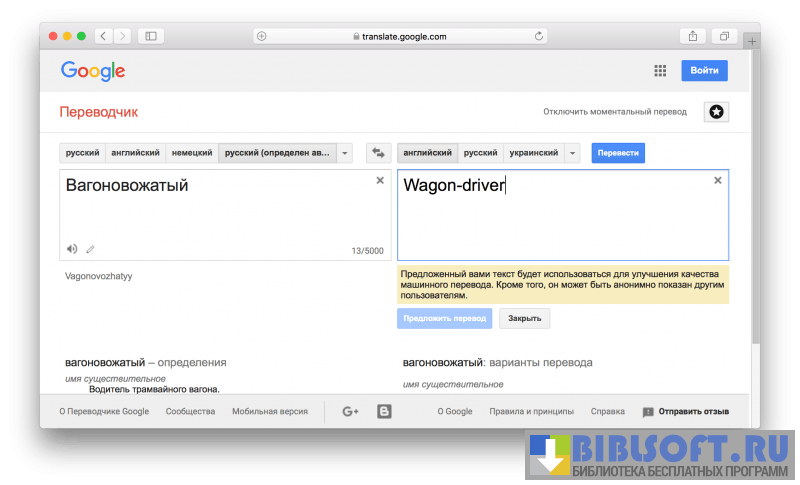Select русский as source language
800x485 pixels.
(83, 153)
